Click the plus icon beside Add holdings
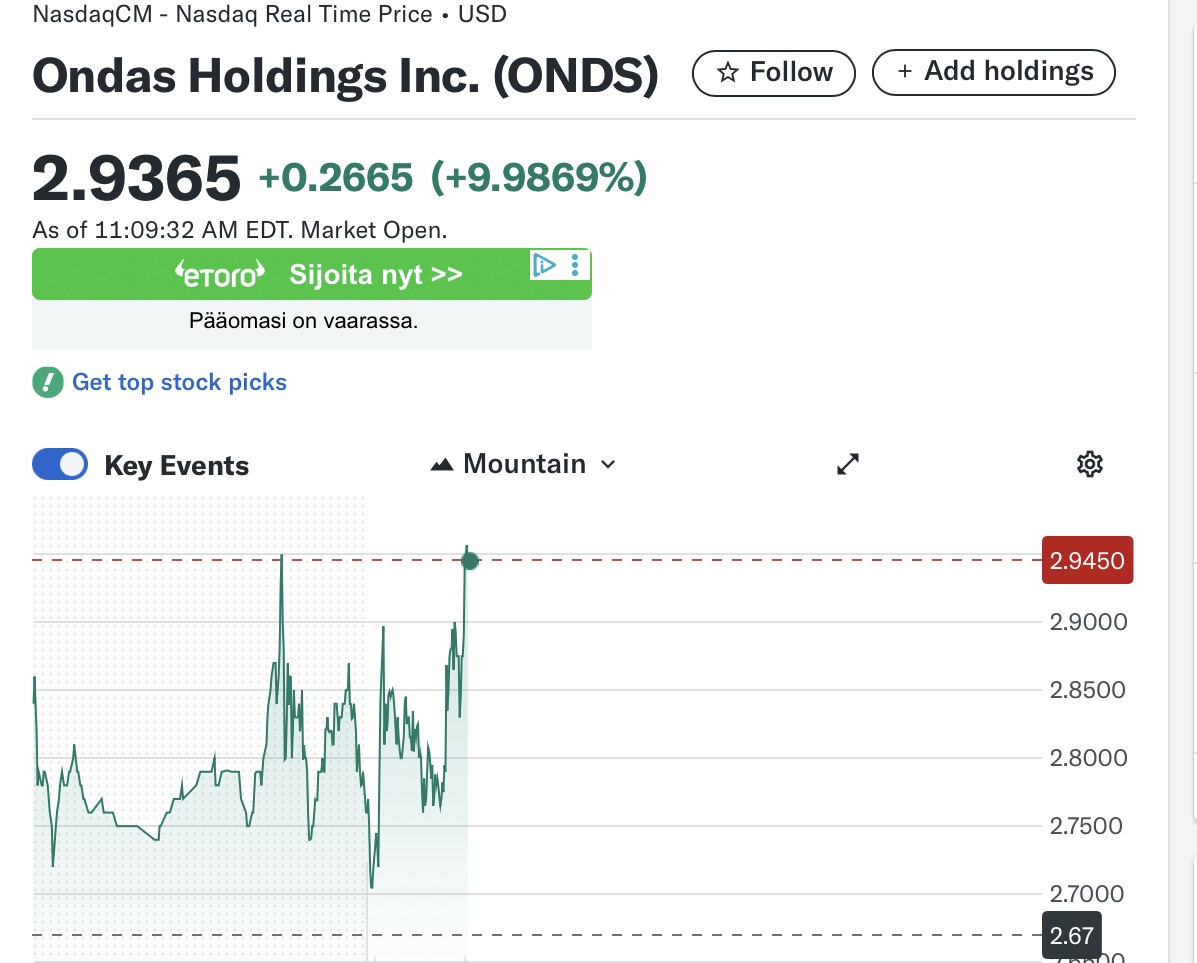This screenshot has height=963, width=1197. (x=904, y=72)
